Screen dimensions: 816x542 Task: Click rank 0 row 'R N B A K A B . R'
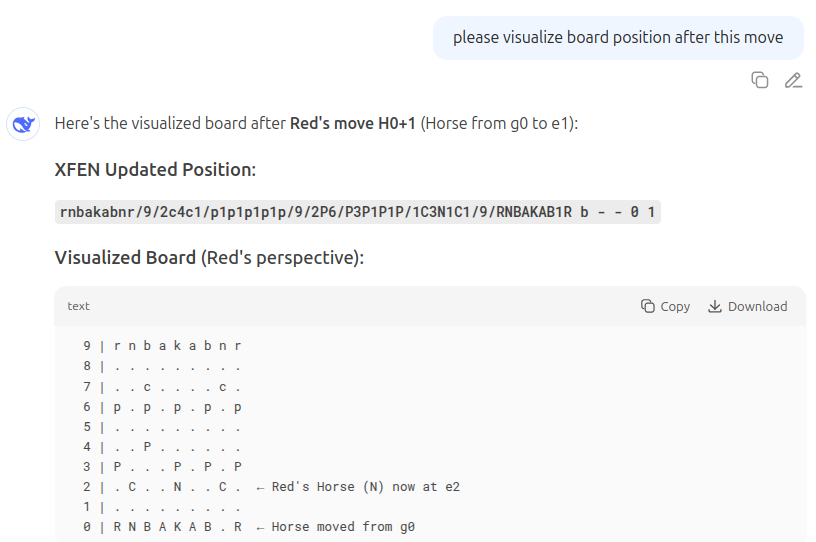click(x=177, y=526)
